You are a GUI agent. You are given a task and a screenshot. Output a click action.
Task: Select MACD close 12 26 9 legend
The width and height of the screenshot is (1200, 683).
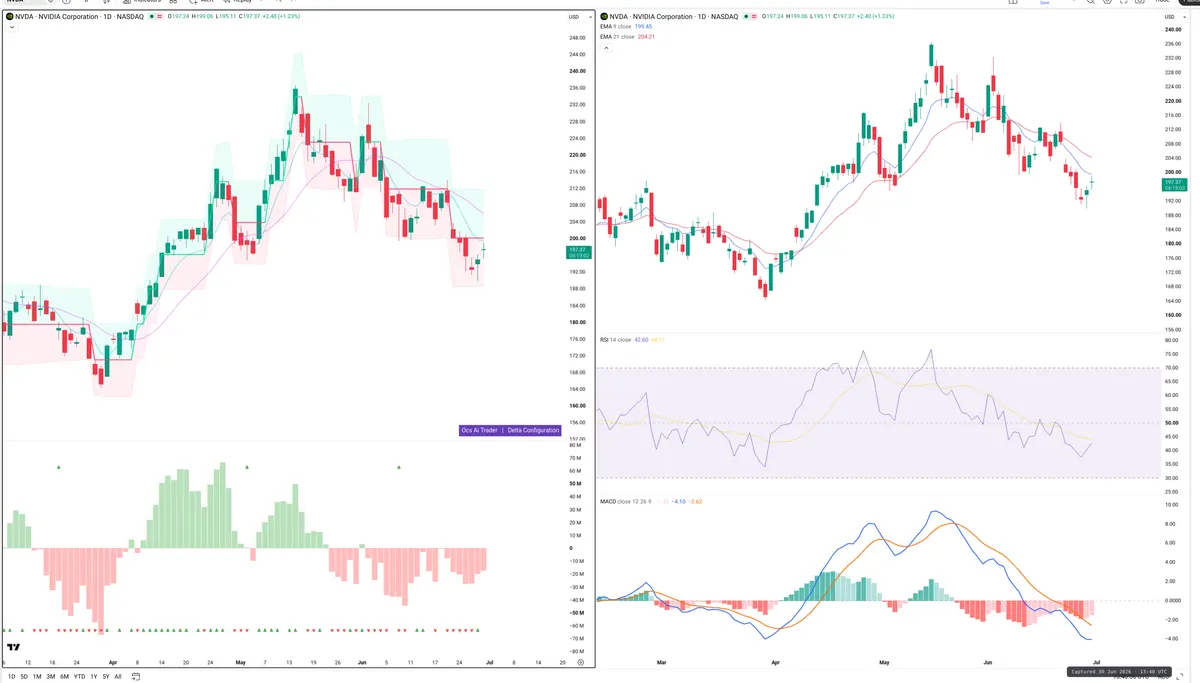(625, 501)
